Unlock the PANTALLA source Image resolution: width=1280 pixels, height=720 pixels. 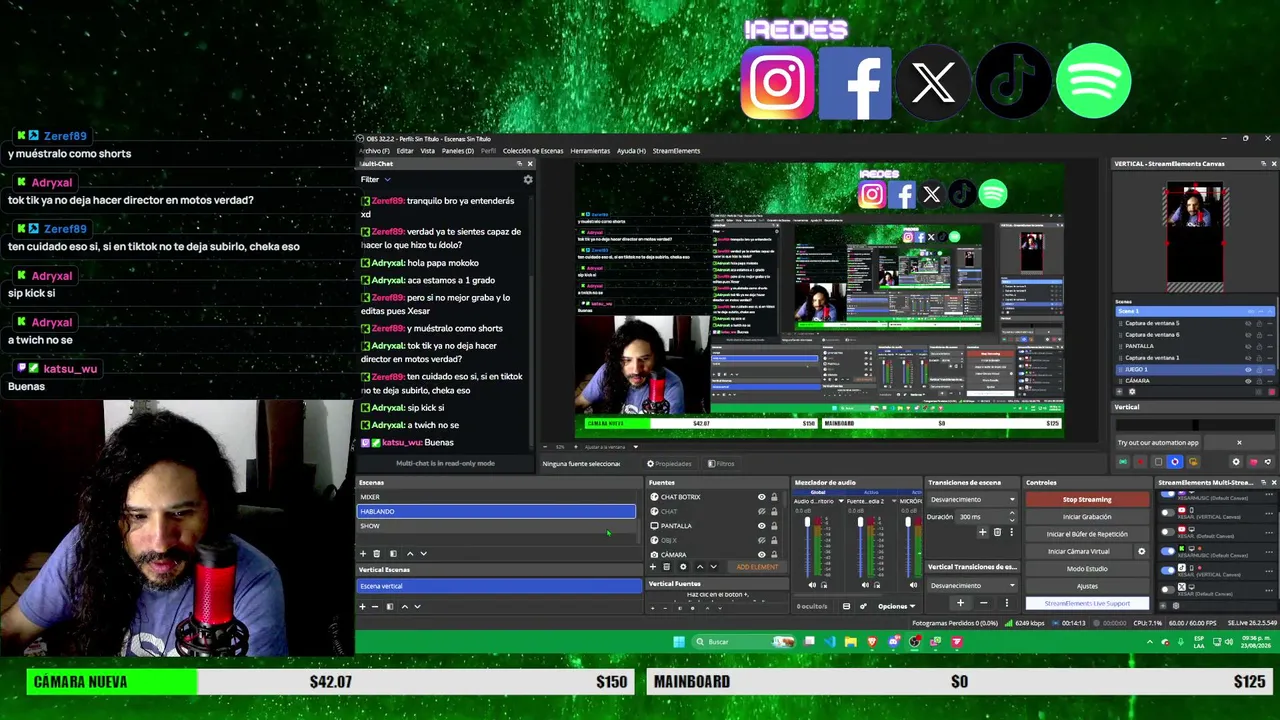click(x=774, y=526)
